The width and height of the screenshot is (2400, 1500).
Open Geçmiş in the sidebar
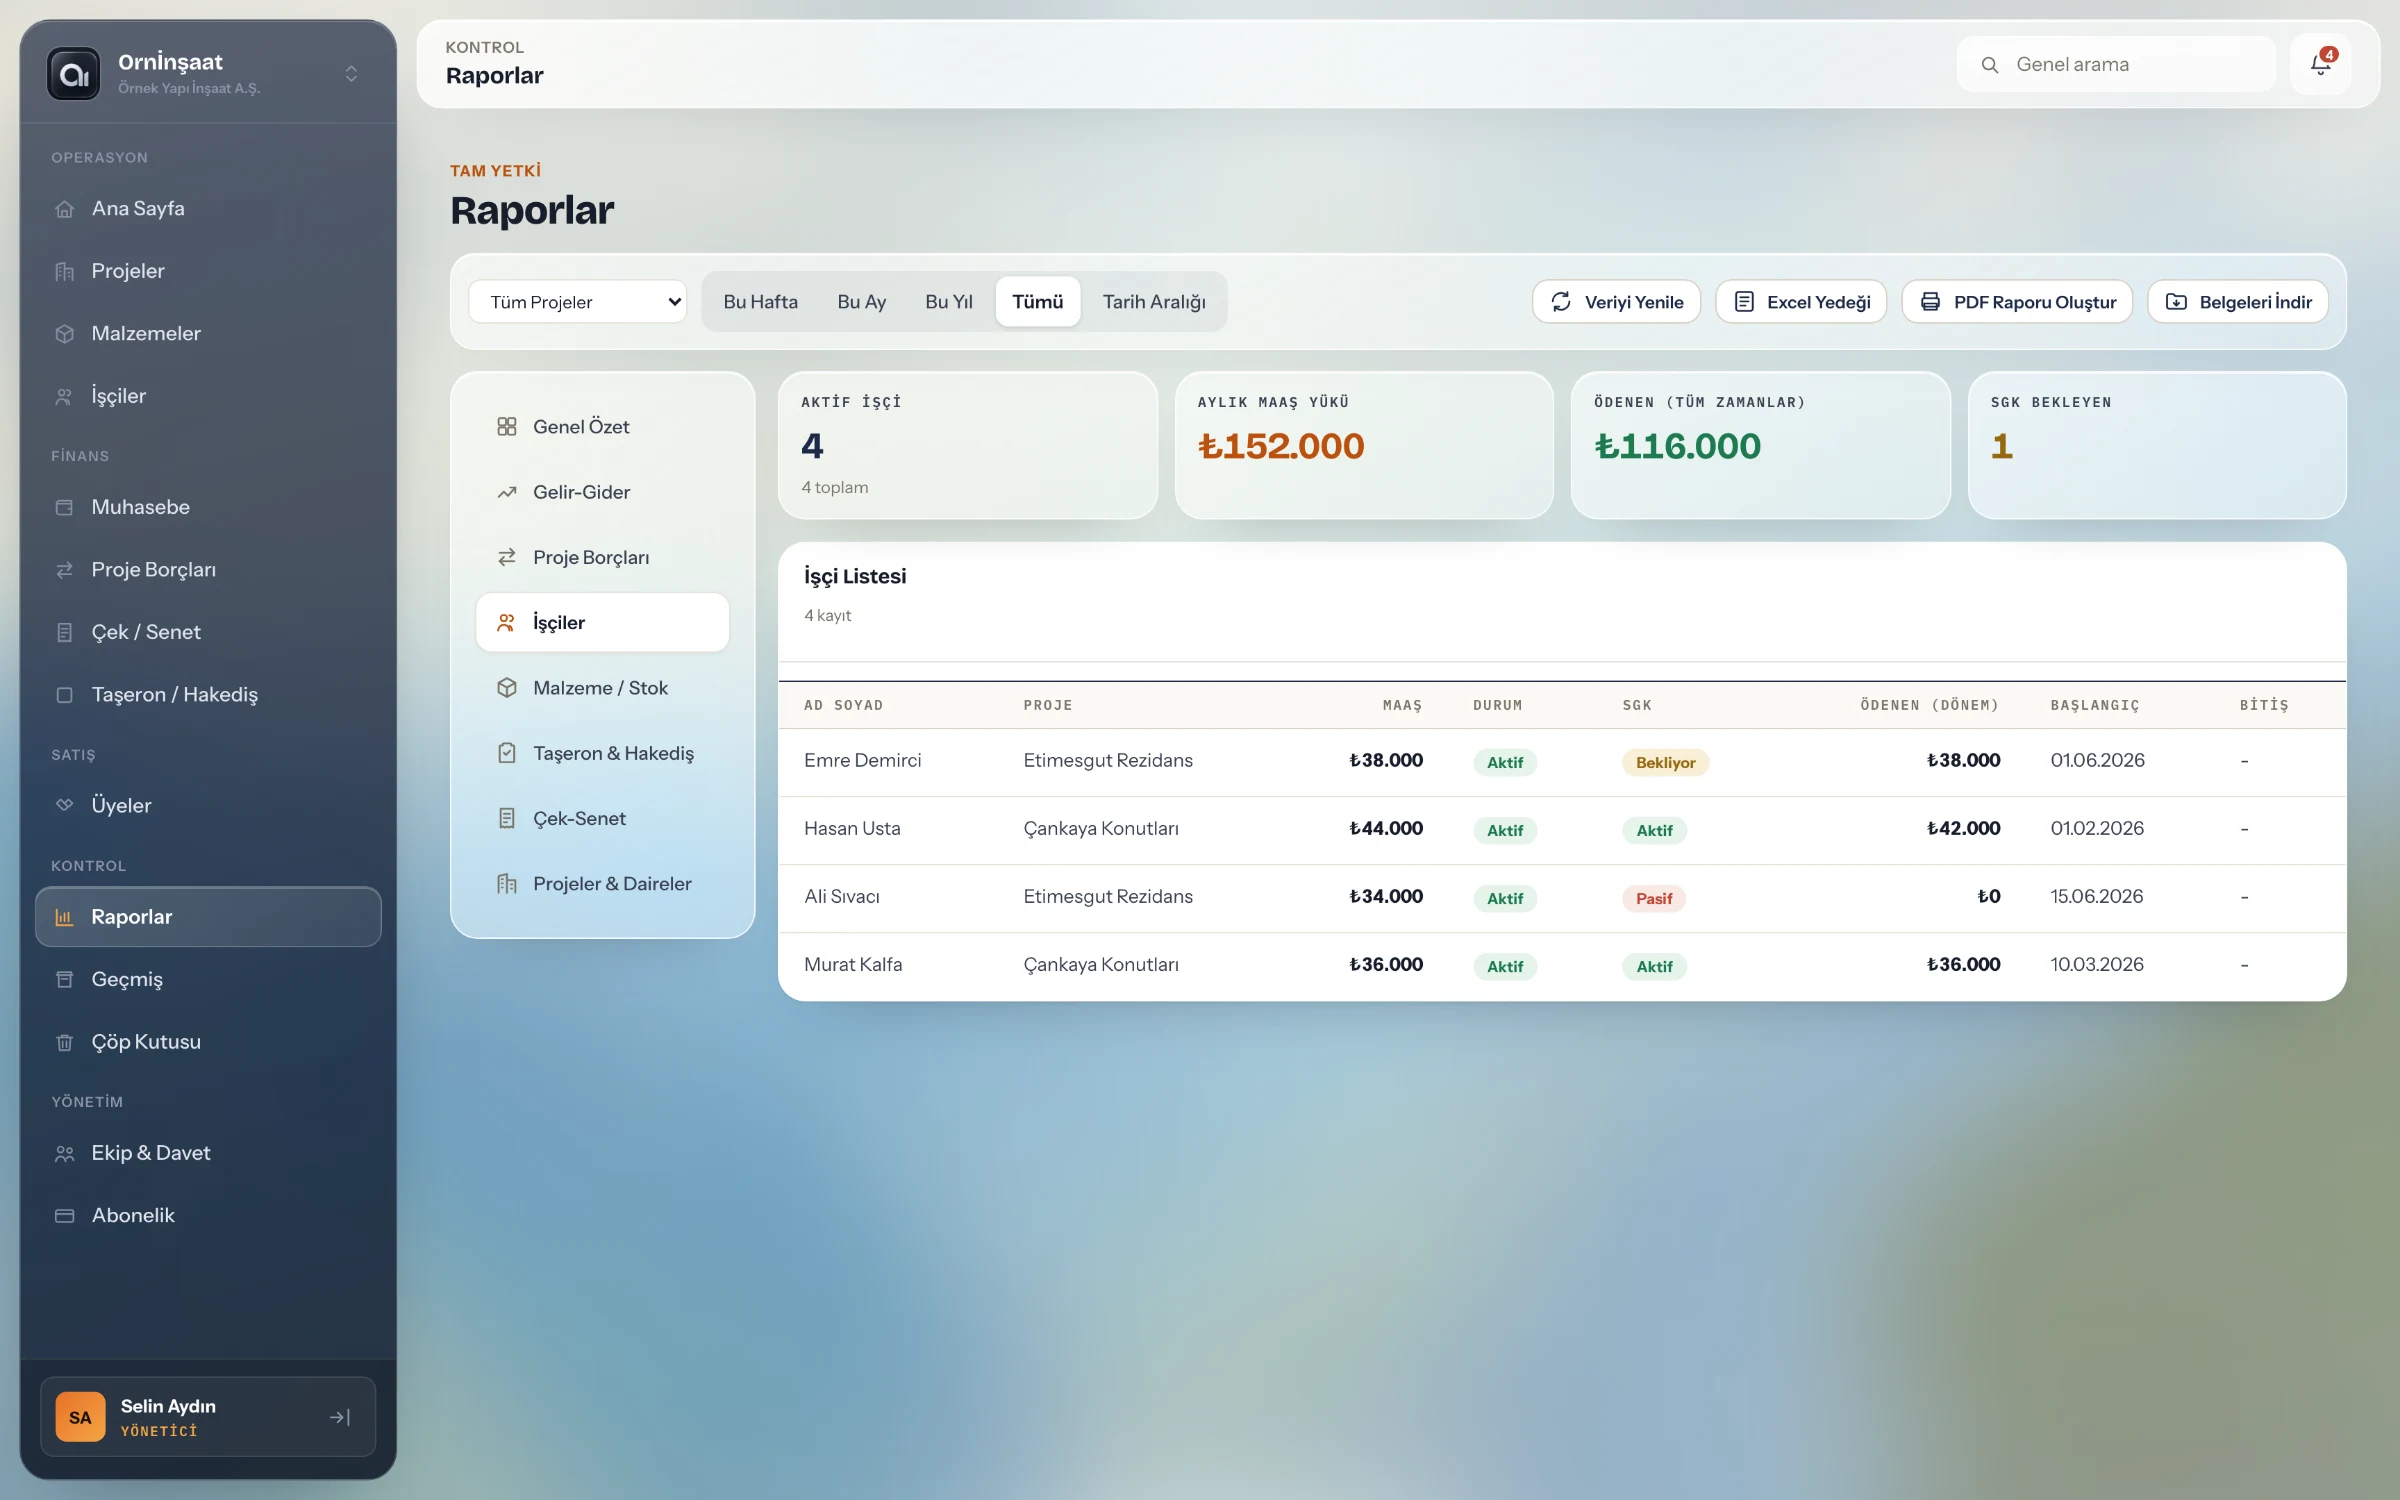click(208, 980)
